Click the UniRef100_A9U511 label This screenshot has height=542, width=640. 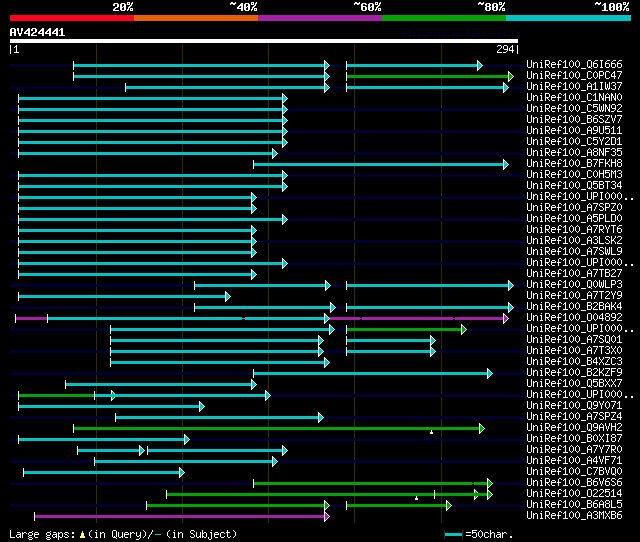pos(574,130)
